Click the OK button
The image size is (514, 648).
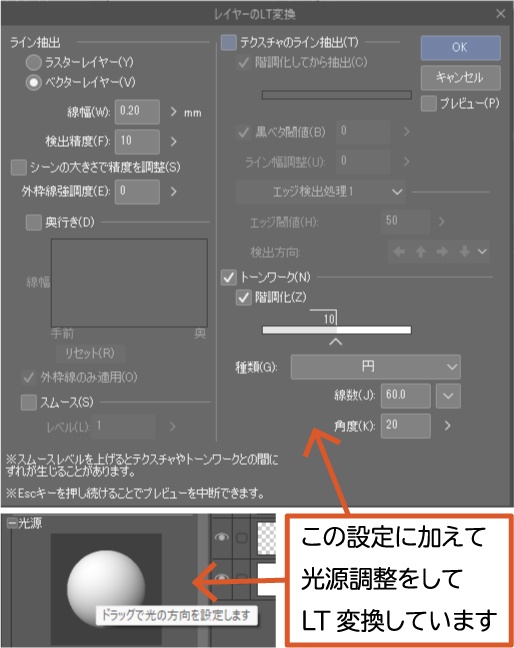coord(460,48)
